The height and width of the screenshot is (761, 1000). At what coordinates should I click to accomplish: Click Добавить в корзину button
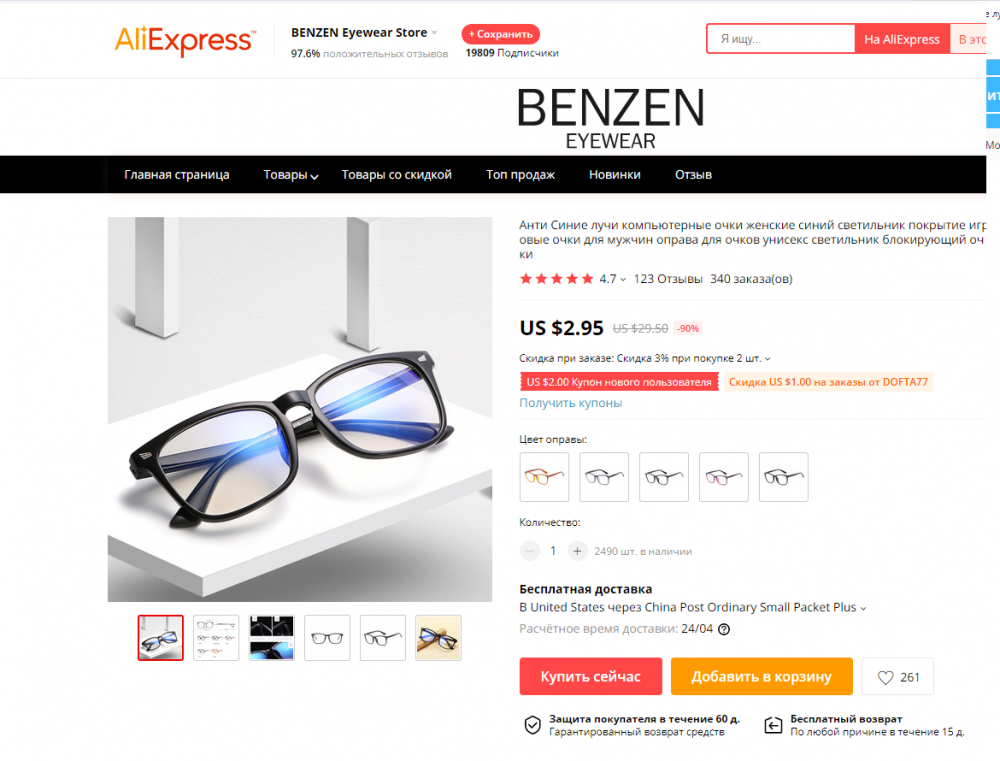(x=761, y=677)
